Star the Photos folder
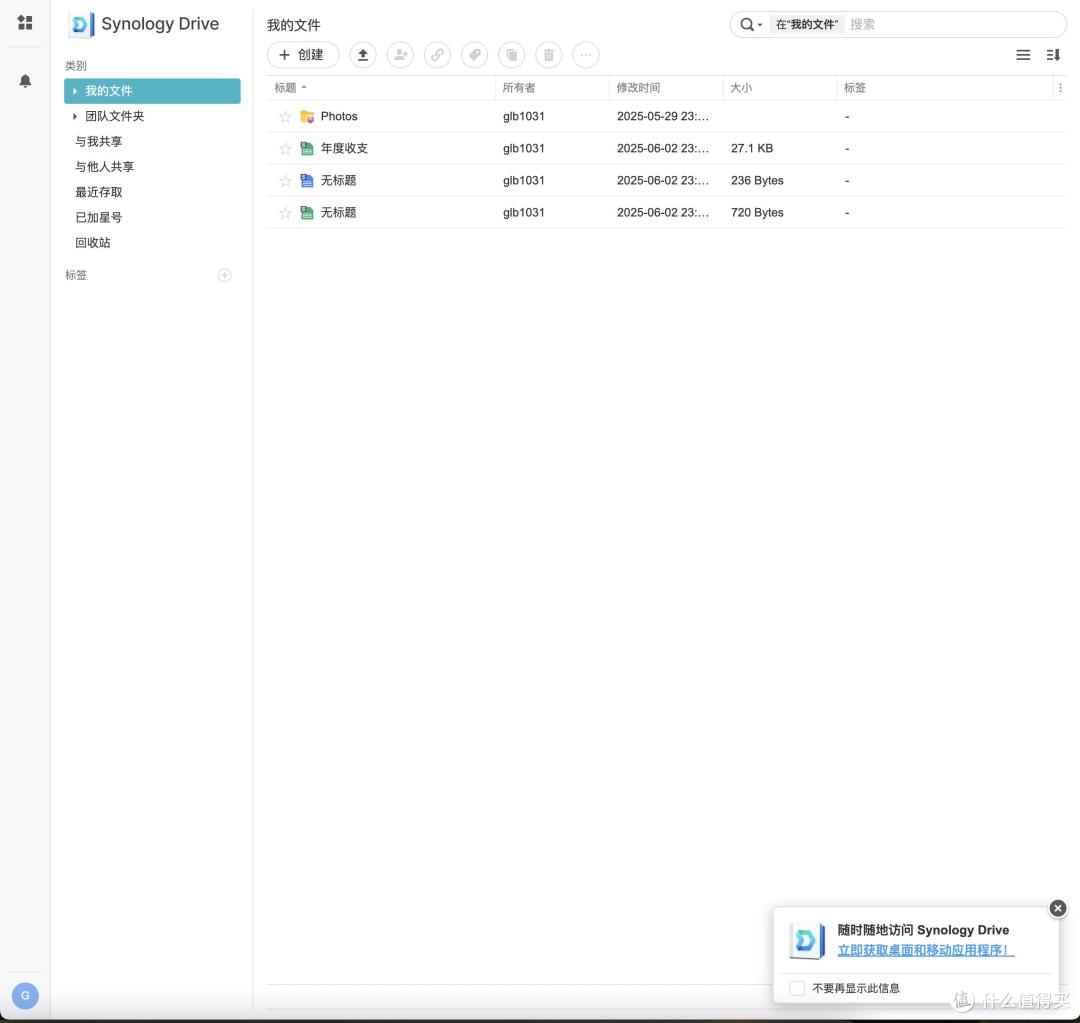 (x=285, y=116)
